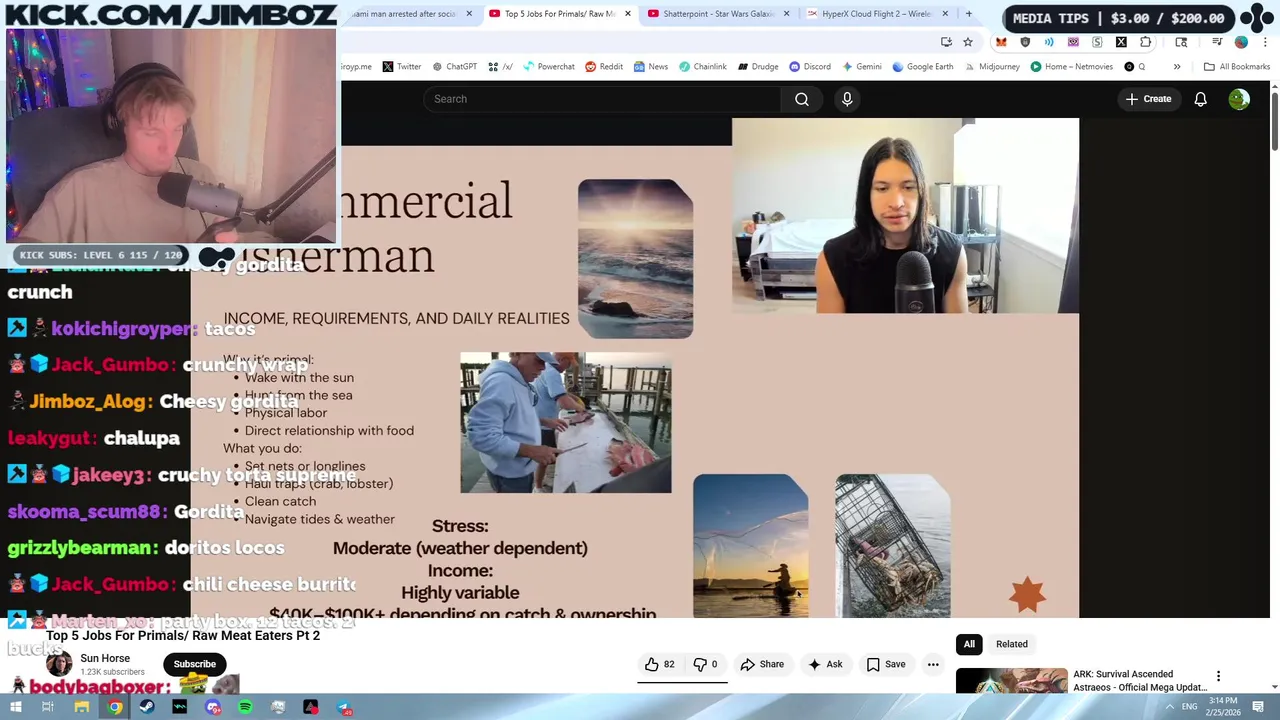This screenshot has height=720, width=1280.
Task: Click the YouTube search magnifier button
Action: pyautogui.click(x=802, y=99)
